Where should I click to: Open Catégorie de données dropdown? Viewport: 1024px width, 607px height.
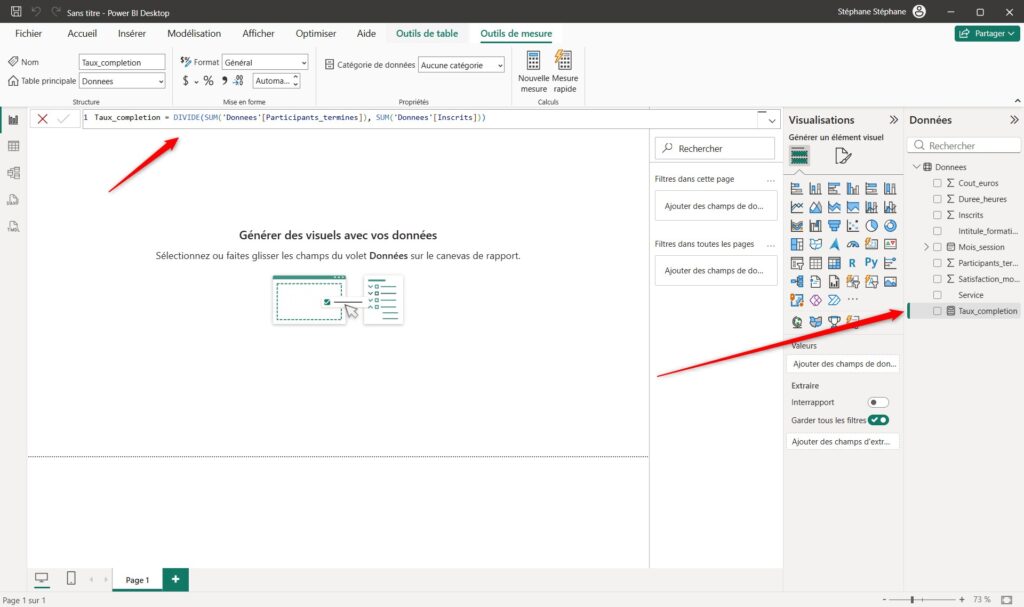(461, 65)
